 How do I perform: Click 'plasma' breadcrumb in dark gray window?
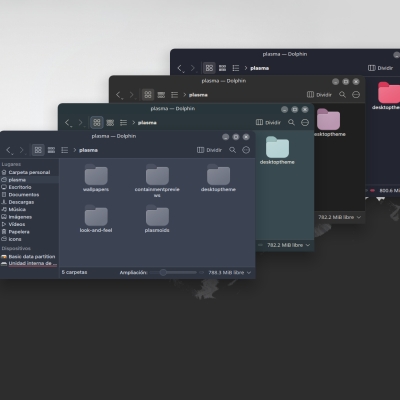(198, 95)
